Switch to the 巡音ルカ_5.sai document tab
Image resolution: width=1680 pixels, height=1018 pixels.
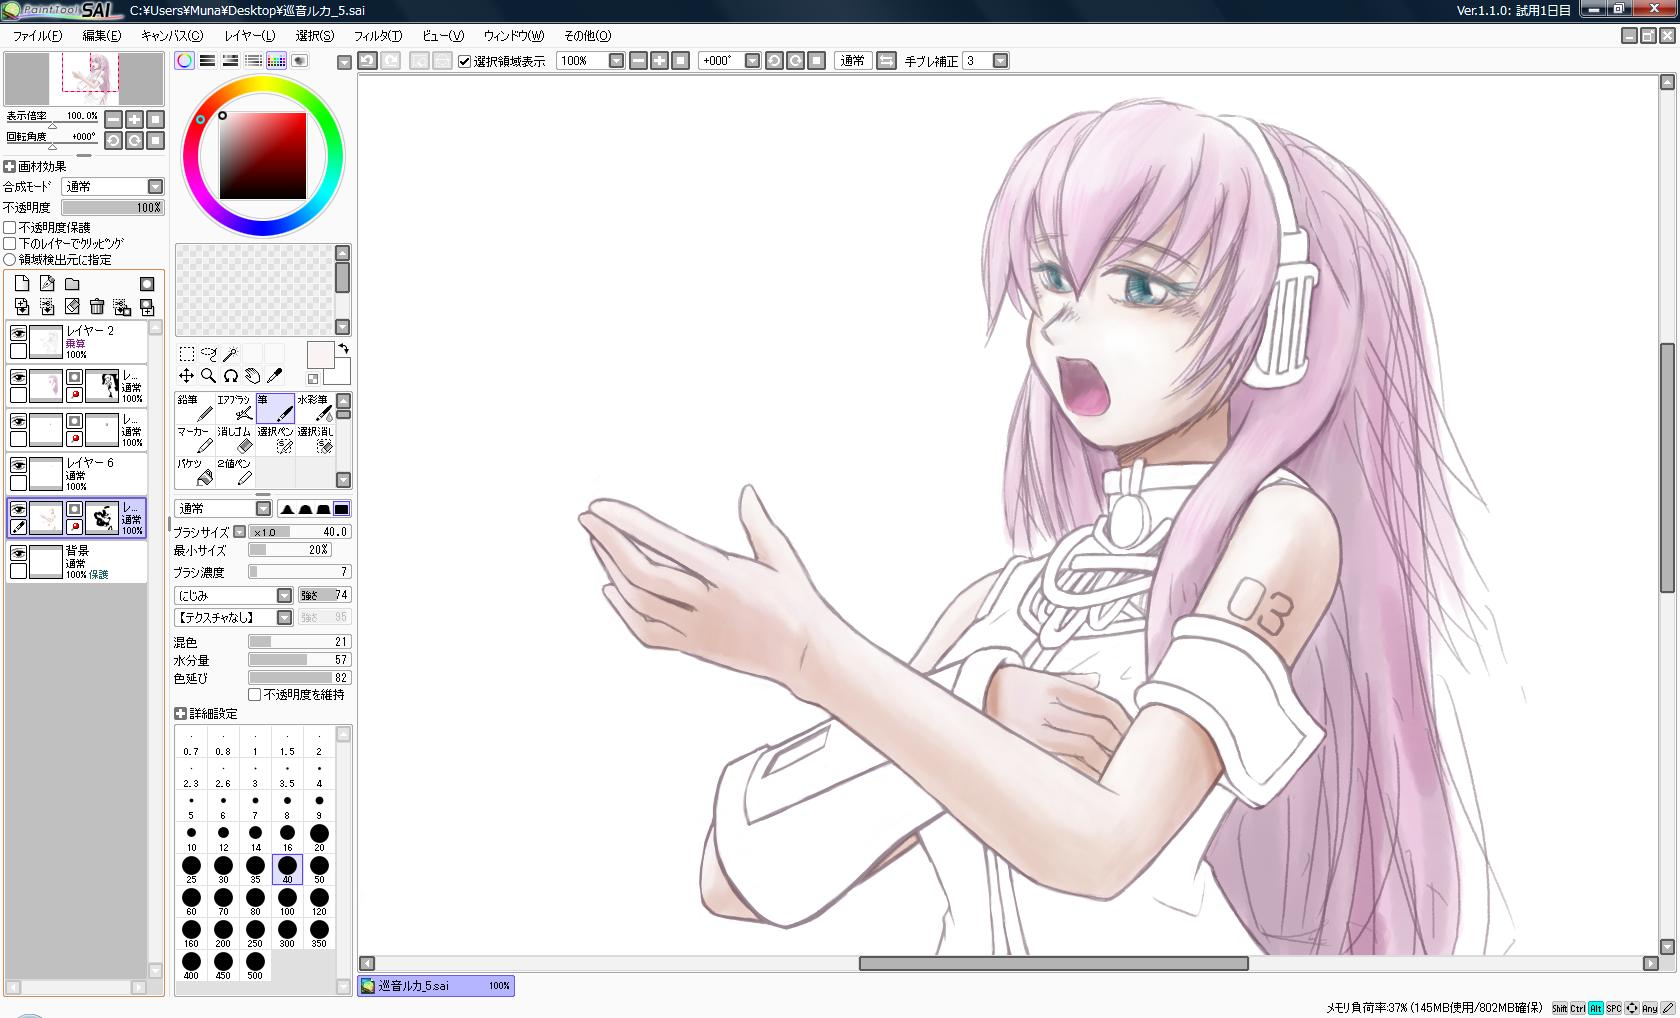pyautogui.click(x=436, y=986)
